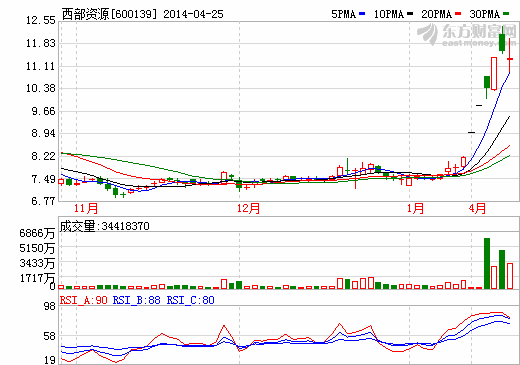The width and height of the screenshot is (520, 365).
Task: Click the 98 RSI axis label
Action: pyautogui.click(x=50, y=306)
